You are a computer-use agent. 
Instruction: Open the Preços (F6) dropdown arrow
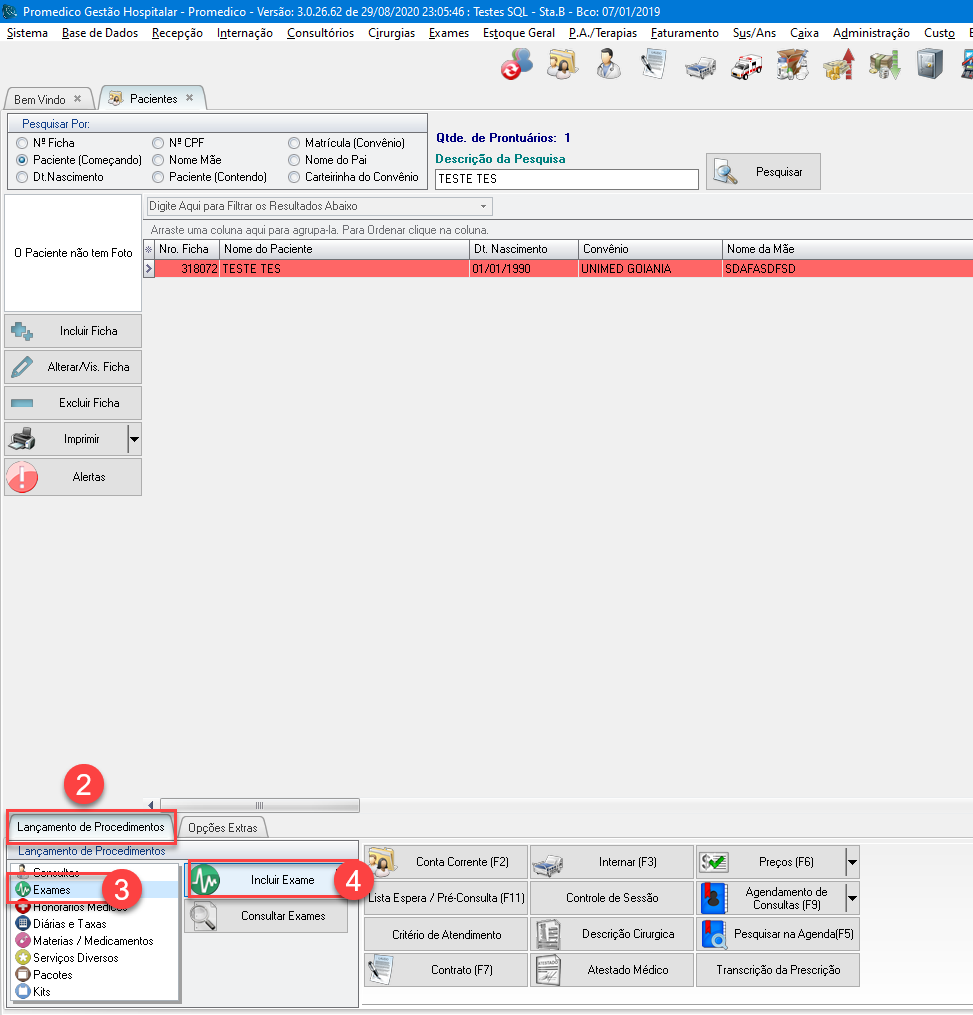click(851, 862)
